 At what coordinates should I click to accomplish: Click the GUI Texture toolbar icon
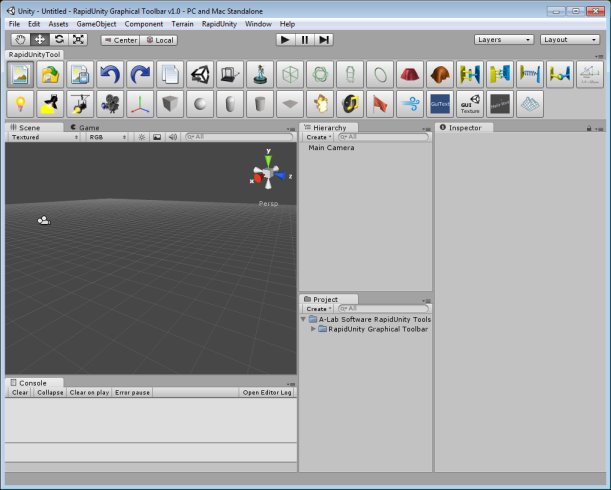[469, 104]
